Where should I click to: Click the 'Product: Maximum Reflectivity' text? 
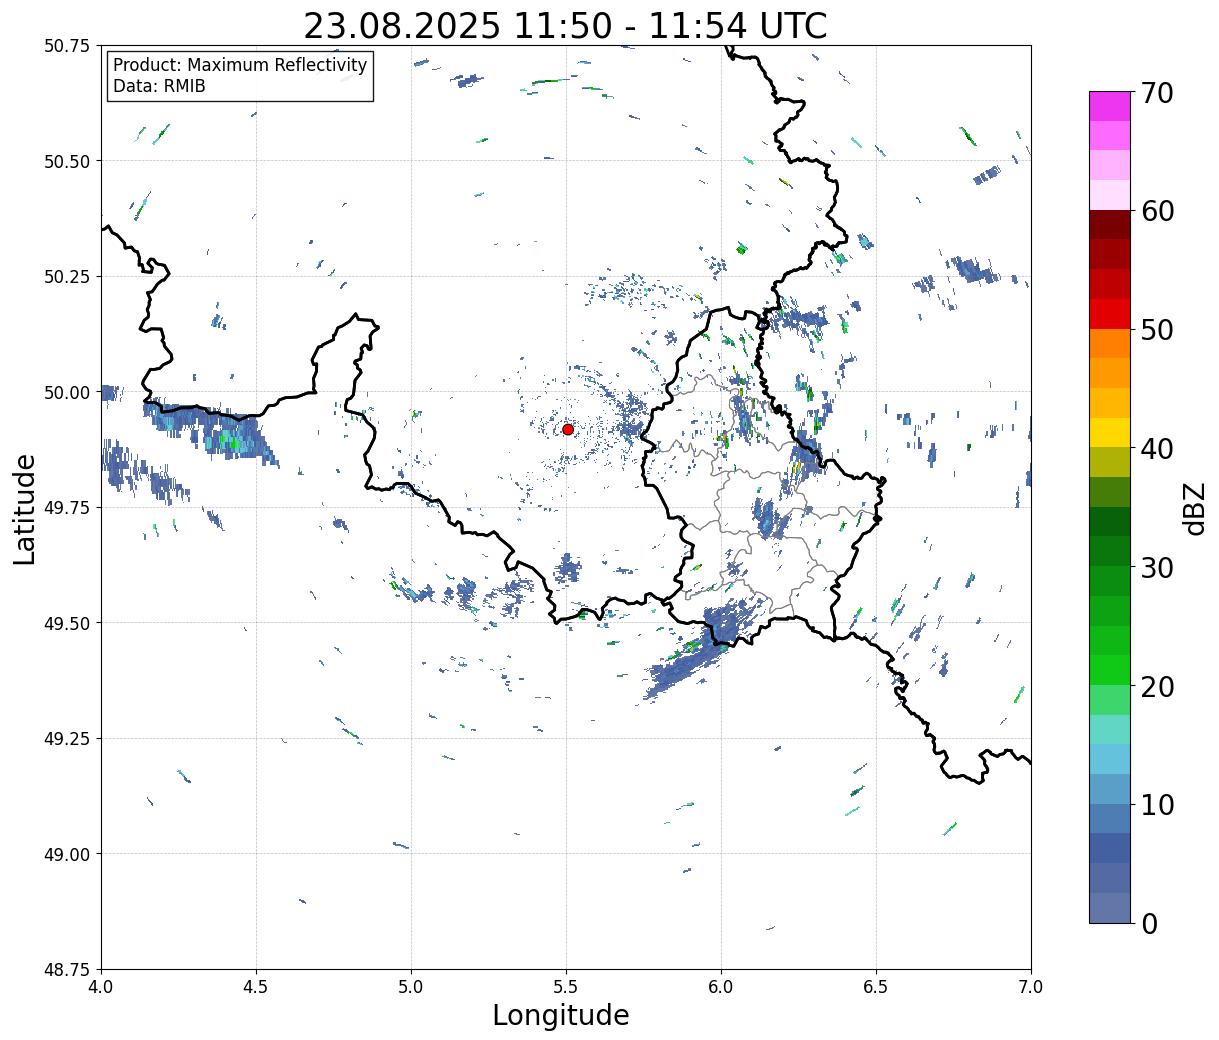coord(240,65)
